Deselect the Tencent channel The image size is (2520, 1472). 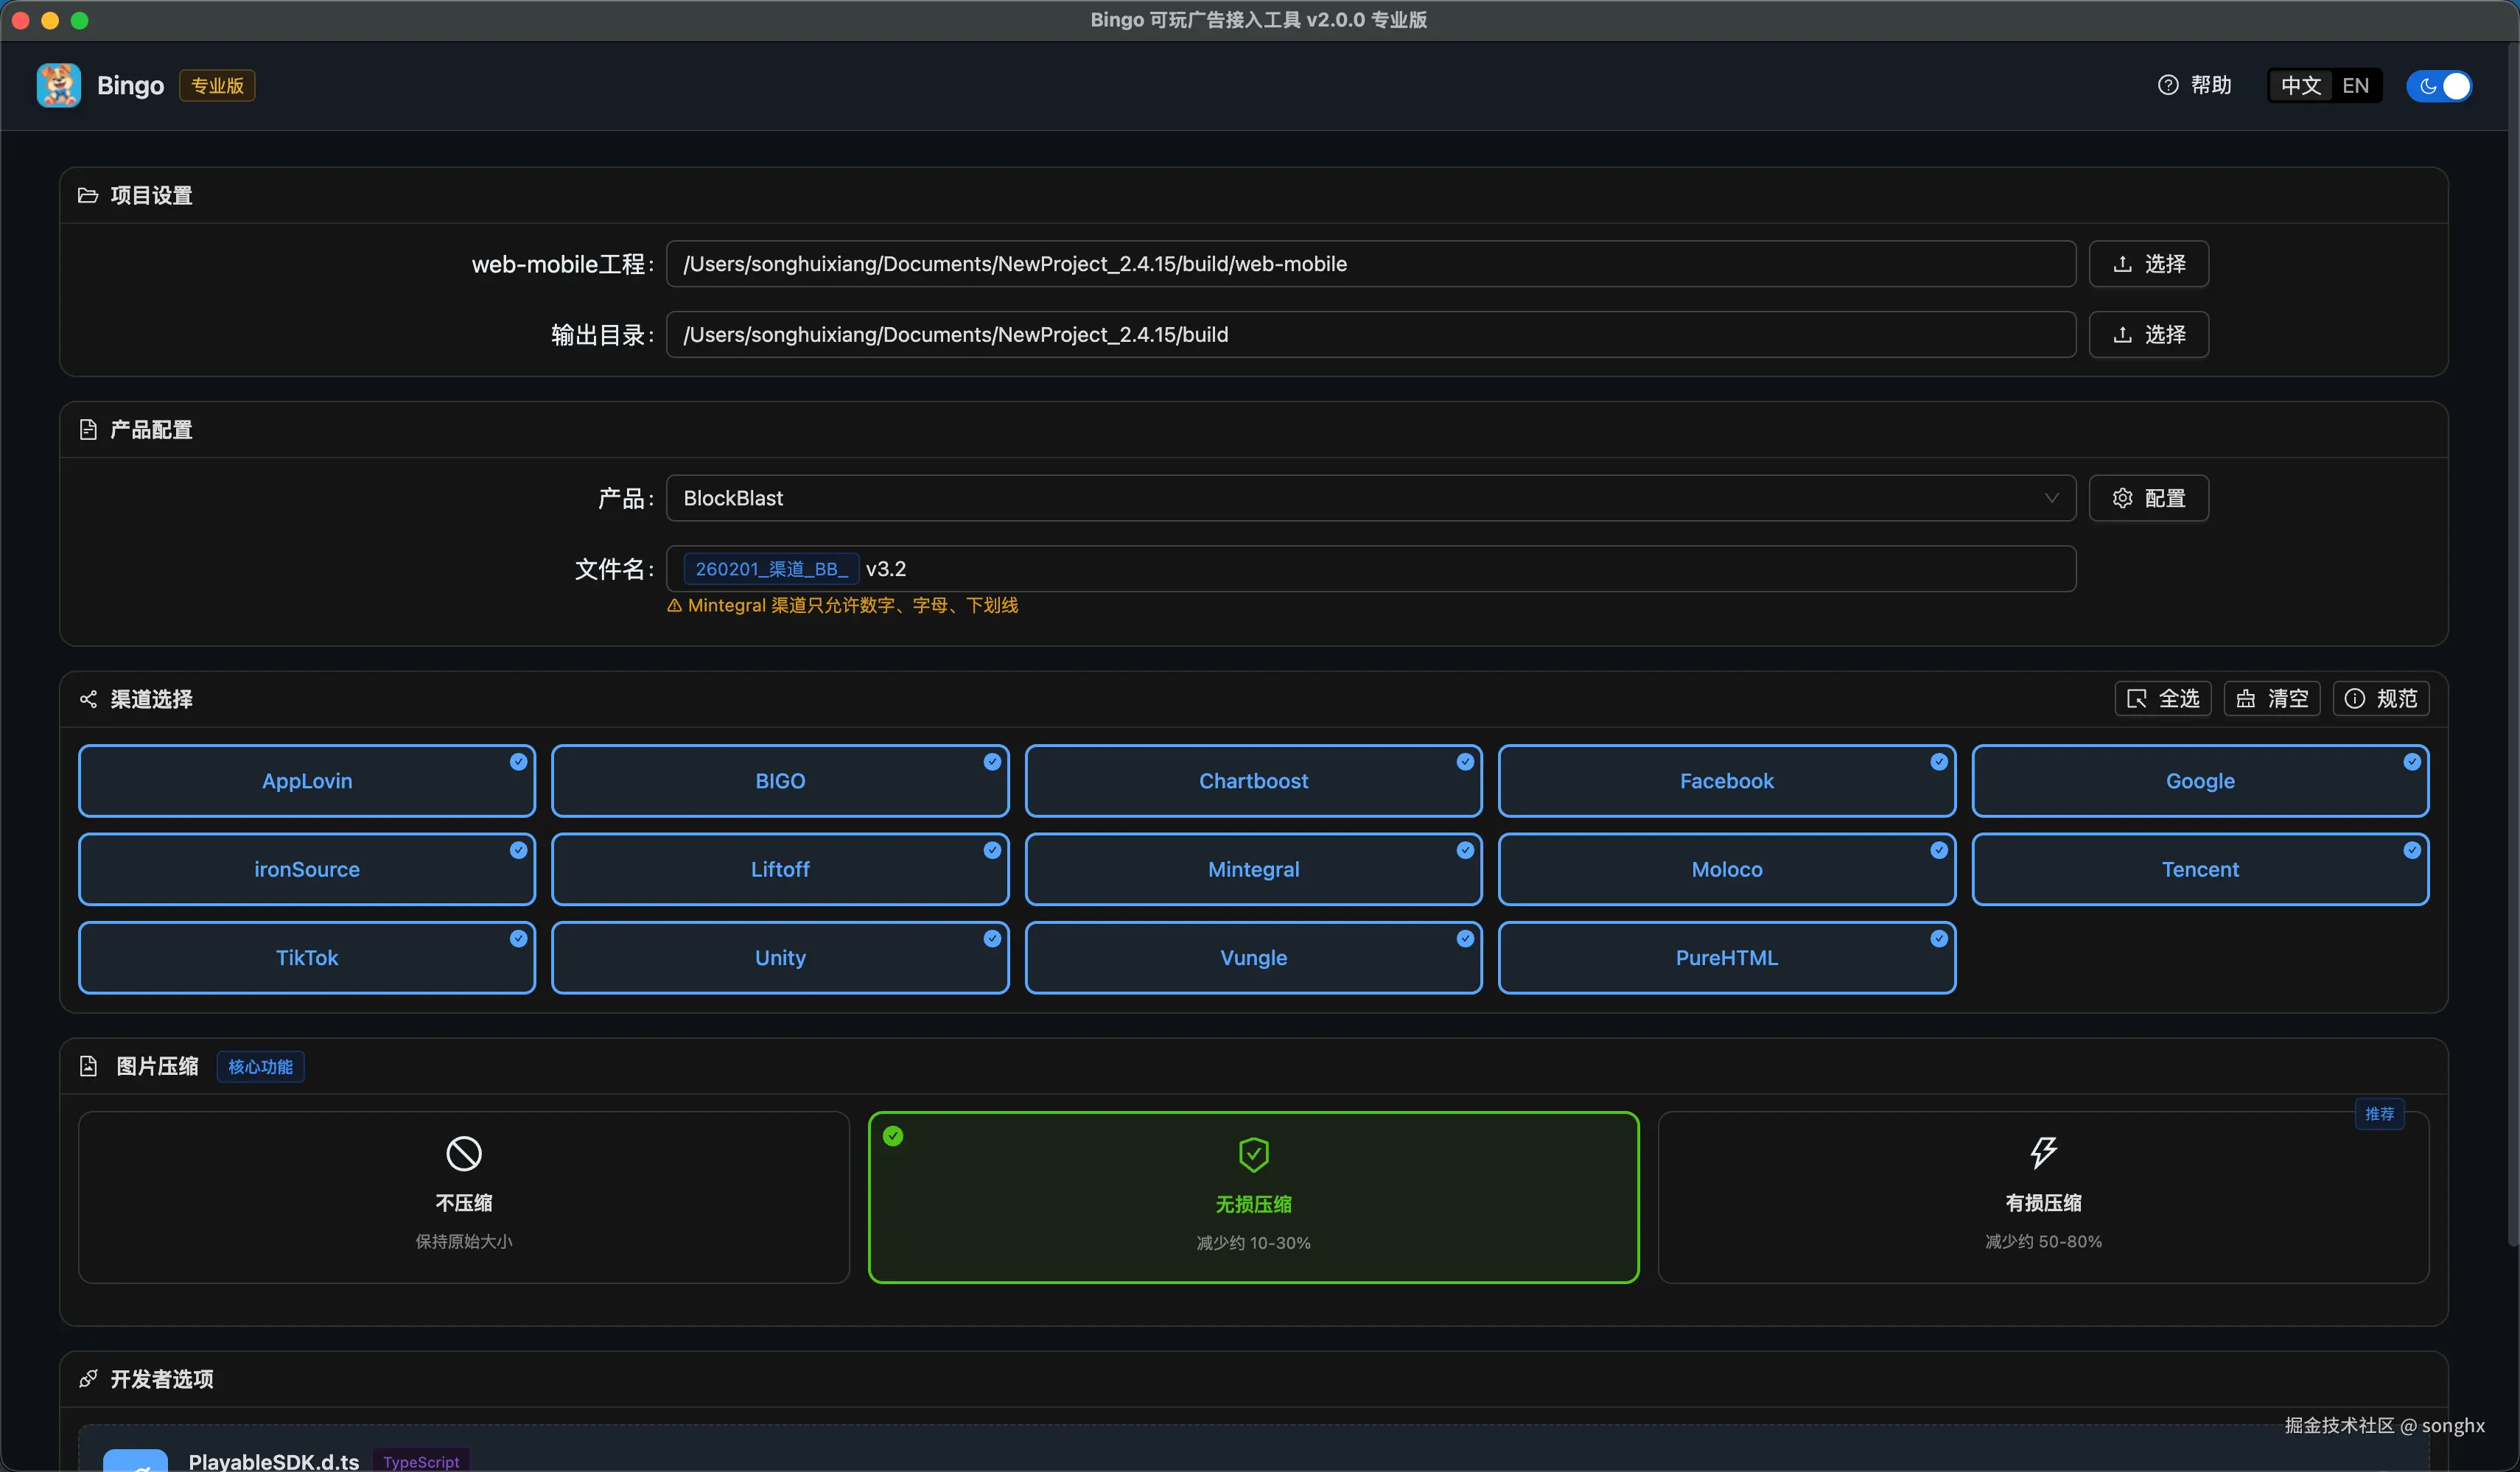[x=2200, y=869]
